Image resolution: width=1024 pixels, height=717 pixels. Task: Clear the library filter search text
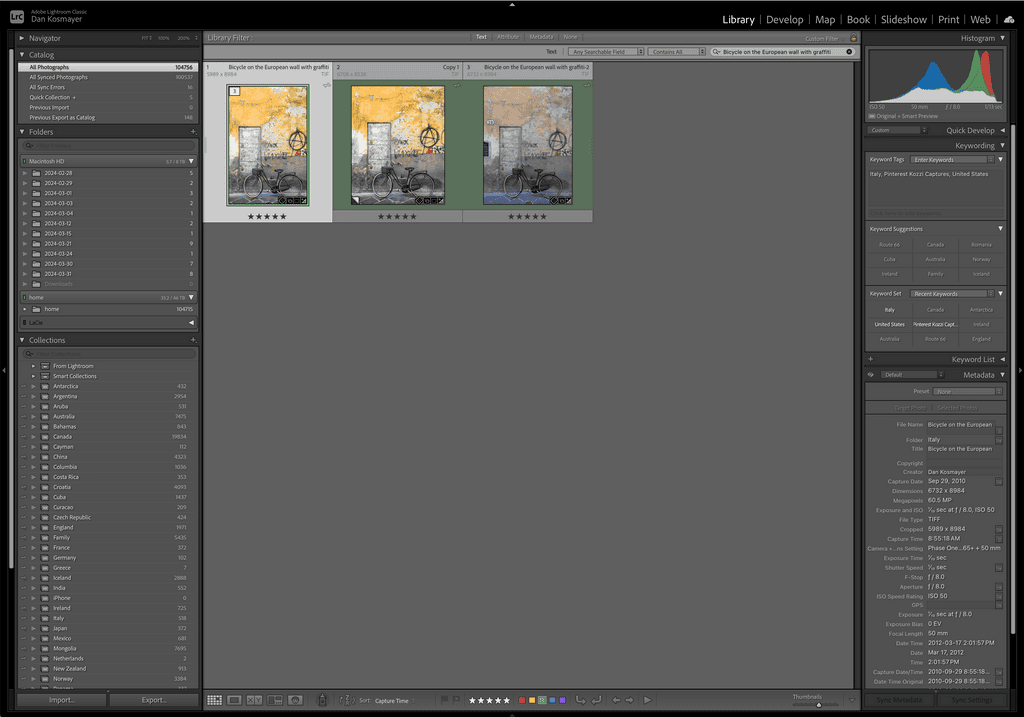849,52
